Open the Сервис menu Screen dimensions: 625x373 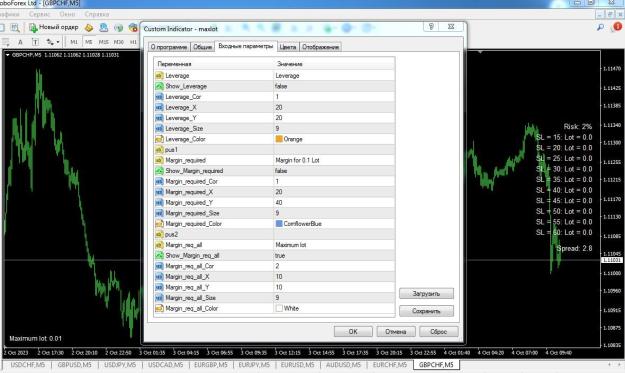point(39,14)
